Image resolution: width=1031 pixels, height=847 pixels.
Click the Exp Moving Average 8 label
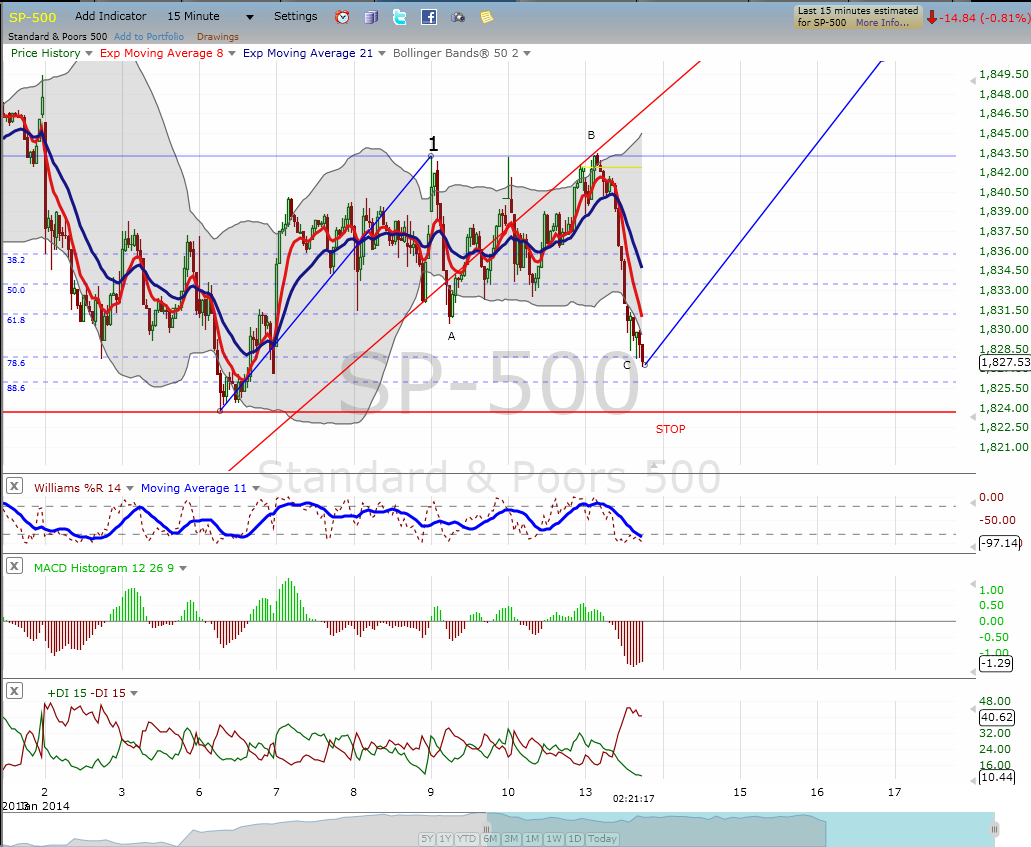(162, 53)
